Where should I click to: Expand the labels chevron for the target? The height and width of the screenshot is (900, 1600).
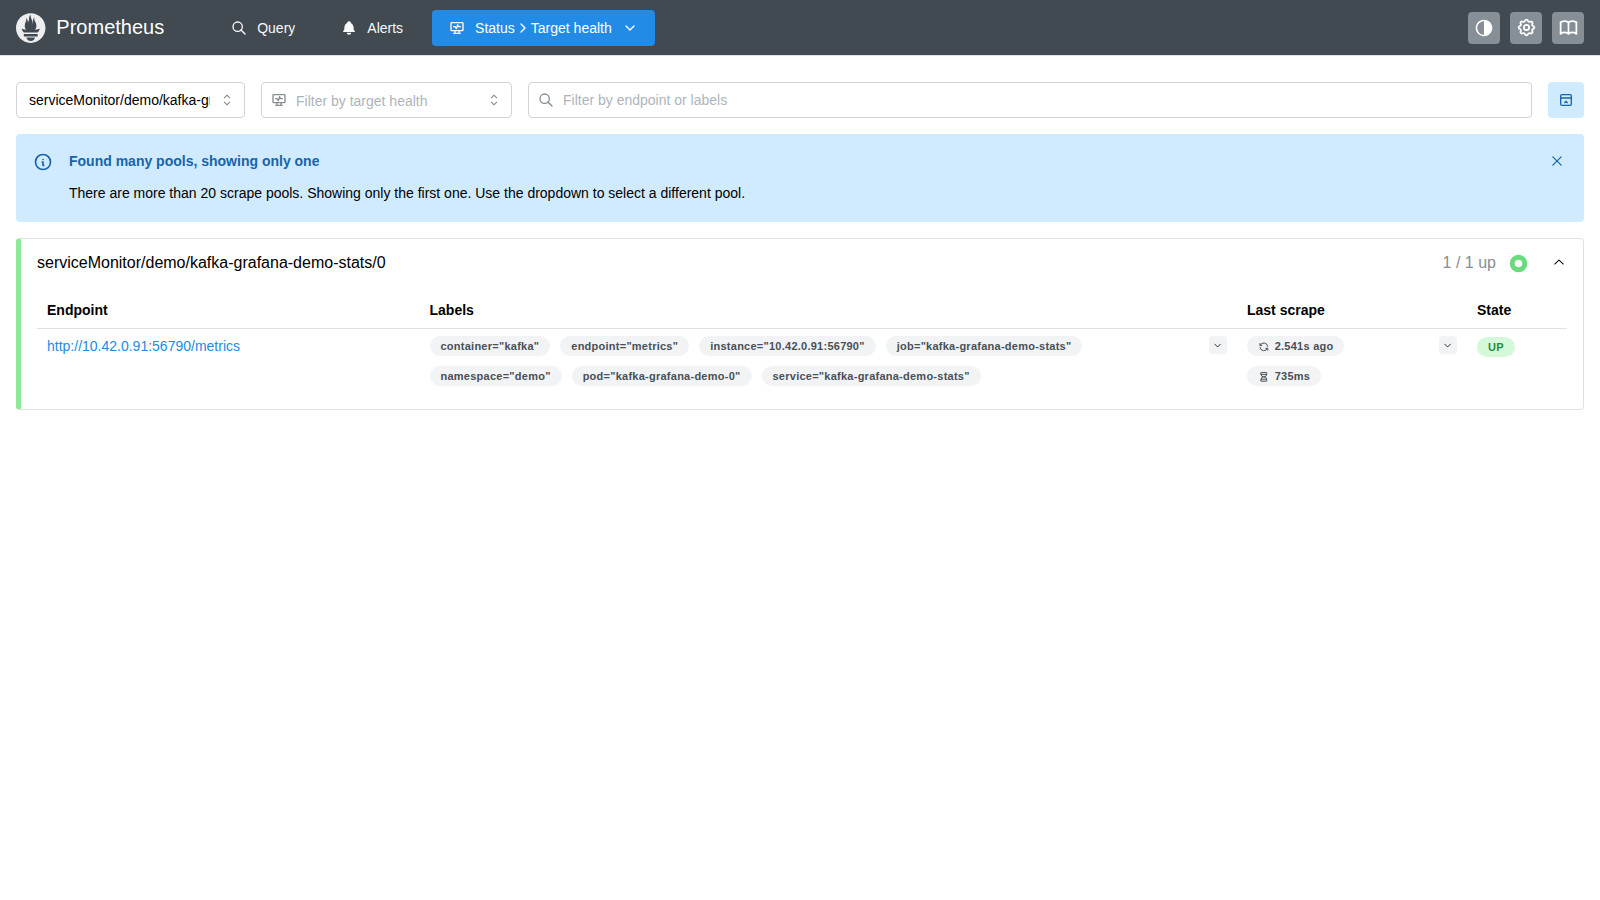coord(1217,345)
